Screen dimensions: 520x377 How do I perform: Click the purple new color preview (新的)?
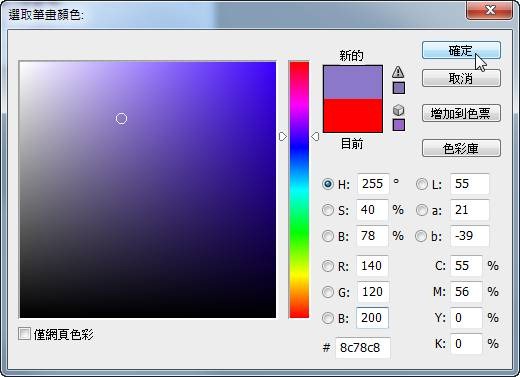coord(353,82)
